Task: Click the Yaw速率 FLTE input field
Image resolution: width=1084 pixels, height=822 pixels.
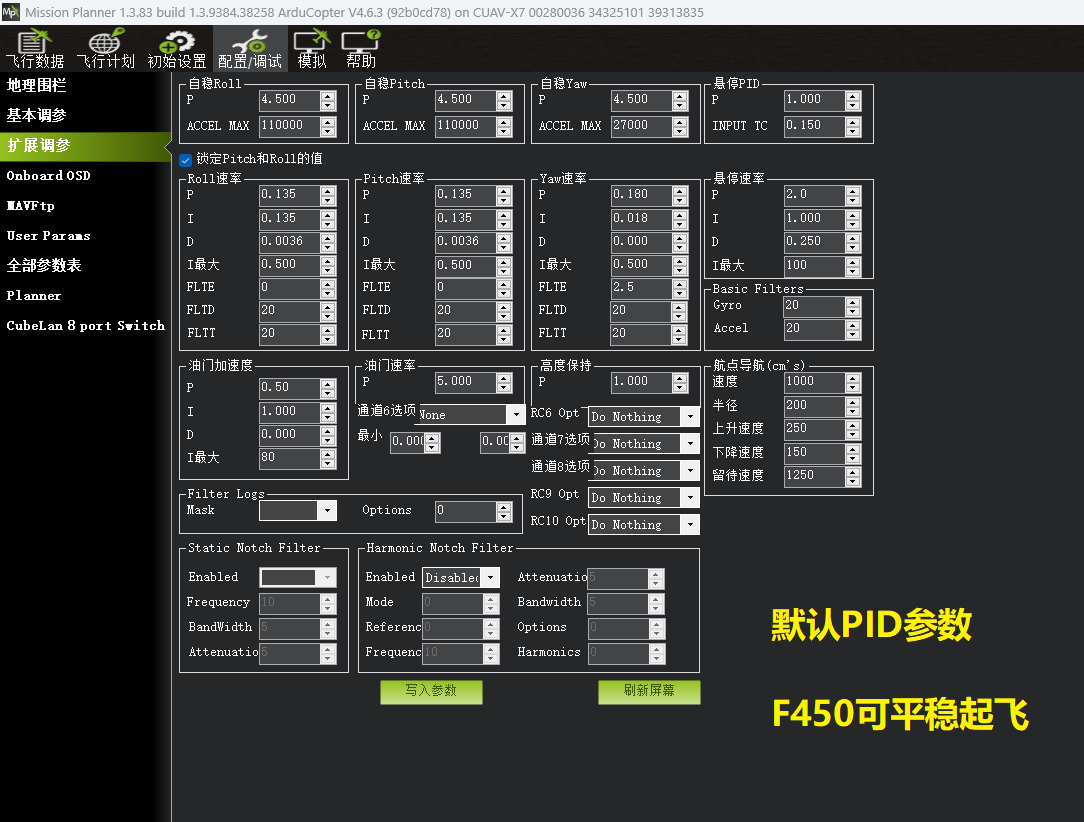Action: coord(640,288)
